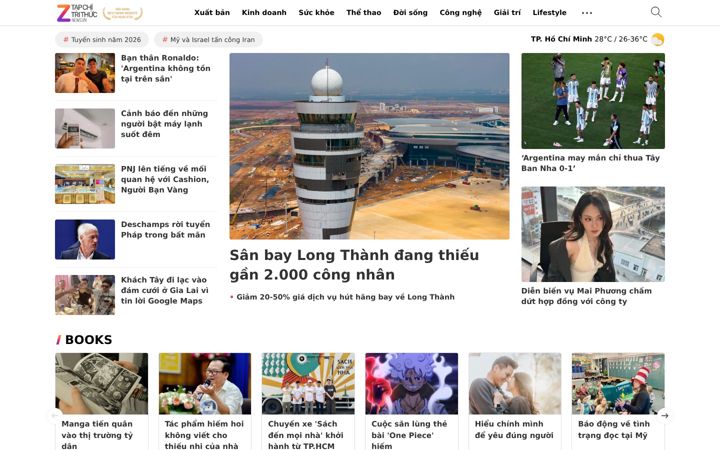Screen dimensions: 720x450
Task: Open the Kinh doanh section
Action: 264,12
